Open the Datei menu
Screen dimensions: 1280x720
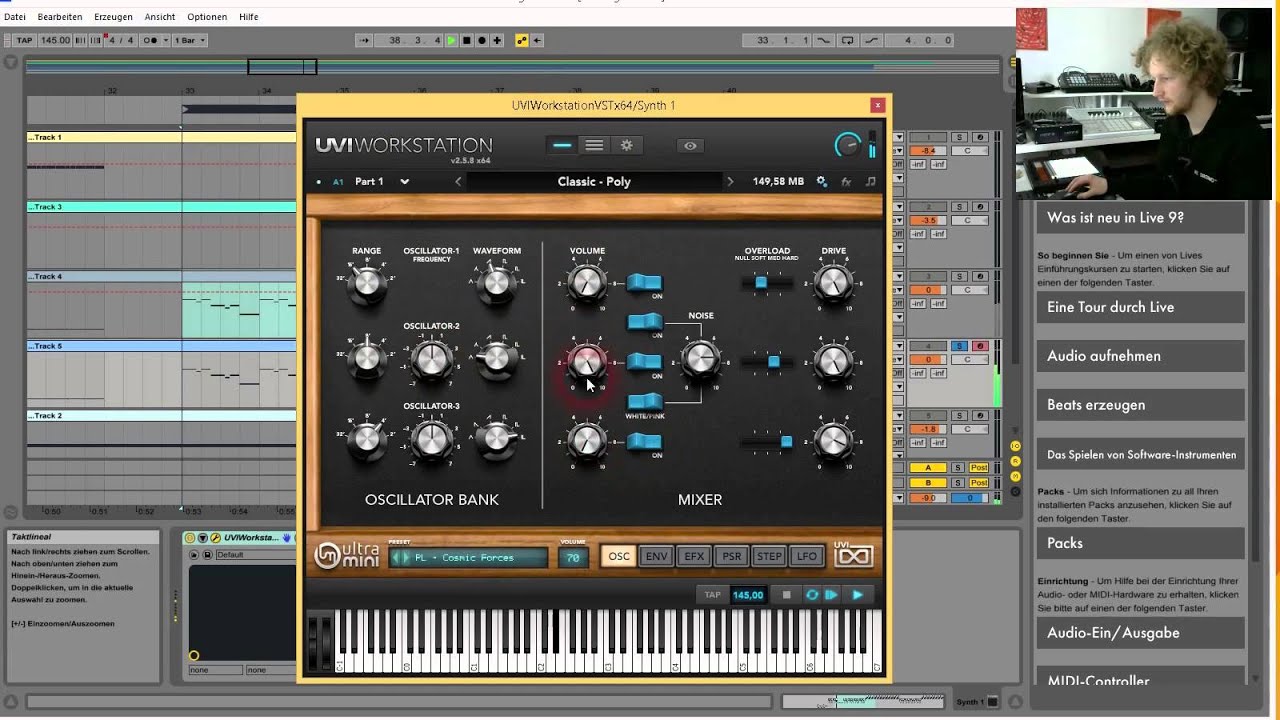click(x=15, y=17)
